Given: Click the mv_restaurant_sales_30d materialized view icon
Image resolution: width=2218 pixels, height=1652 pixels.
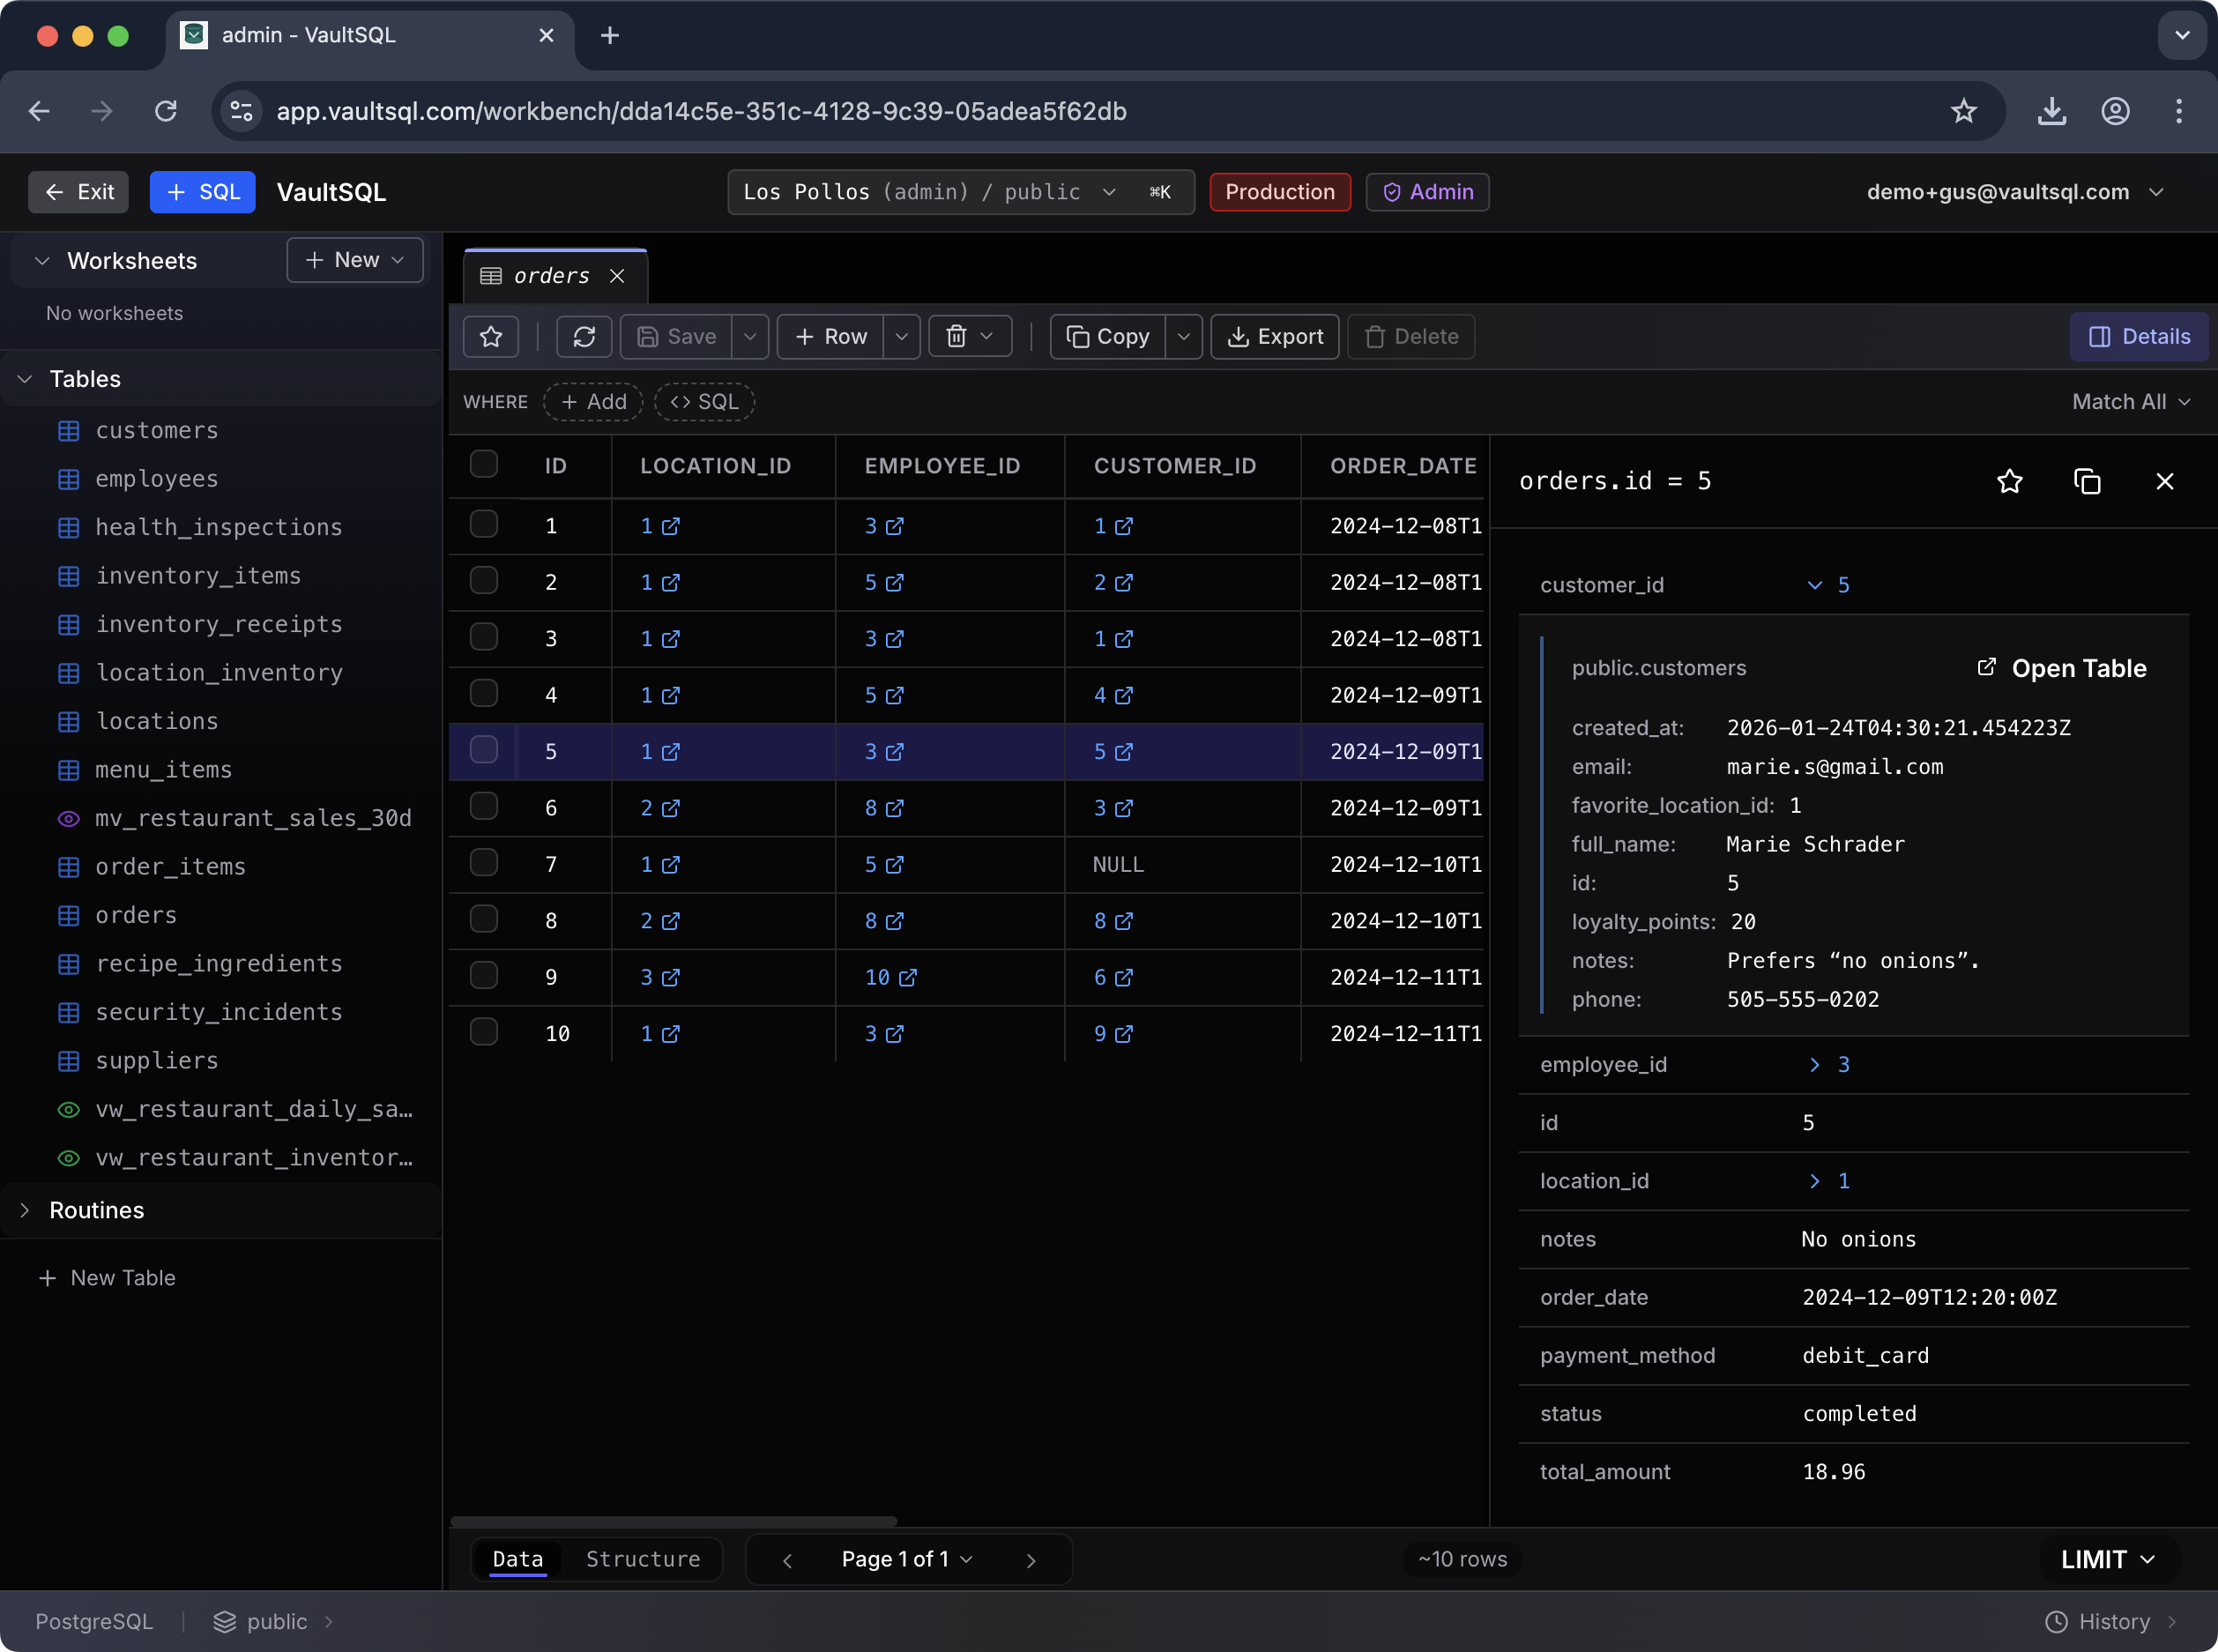Looking at the screenshot, I should pyautogui.click(x=68, y=819).
